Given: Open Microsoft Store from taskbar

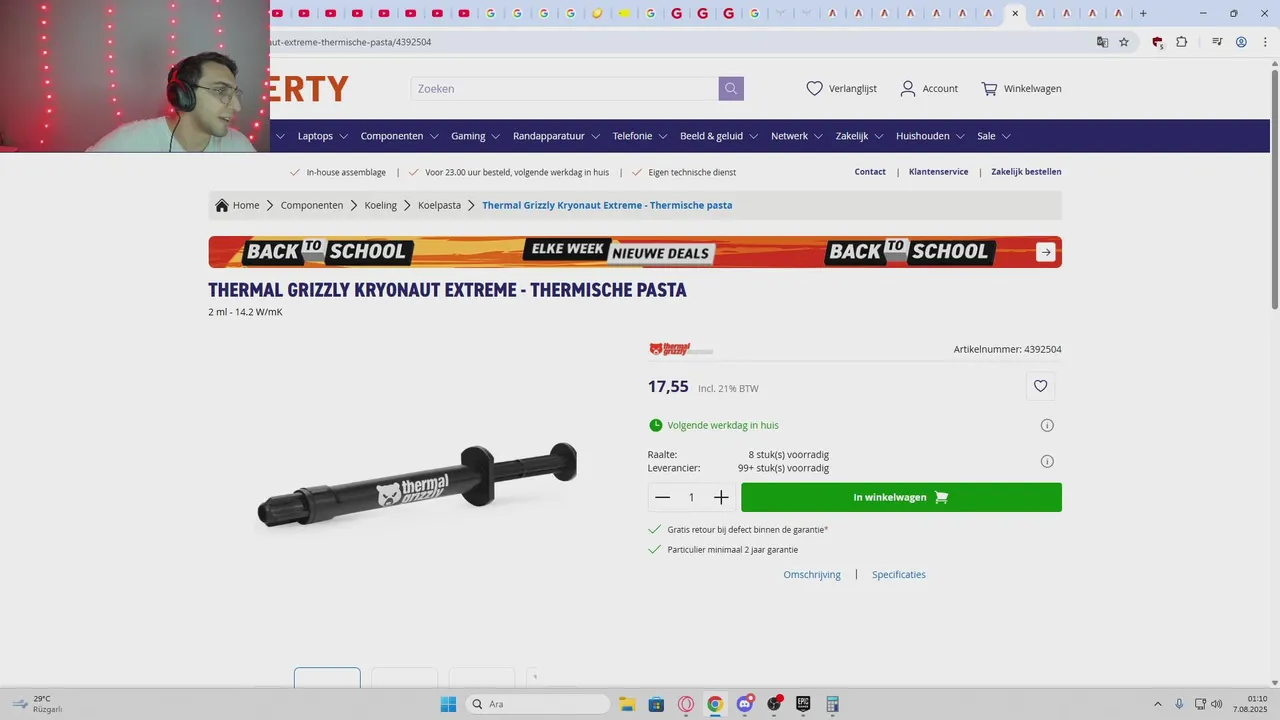Looking at the screenshot, I should pyautogui.click(x=656, y=704).
